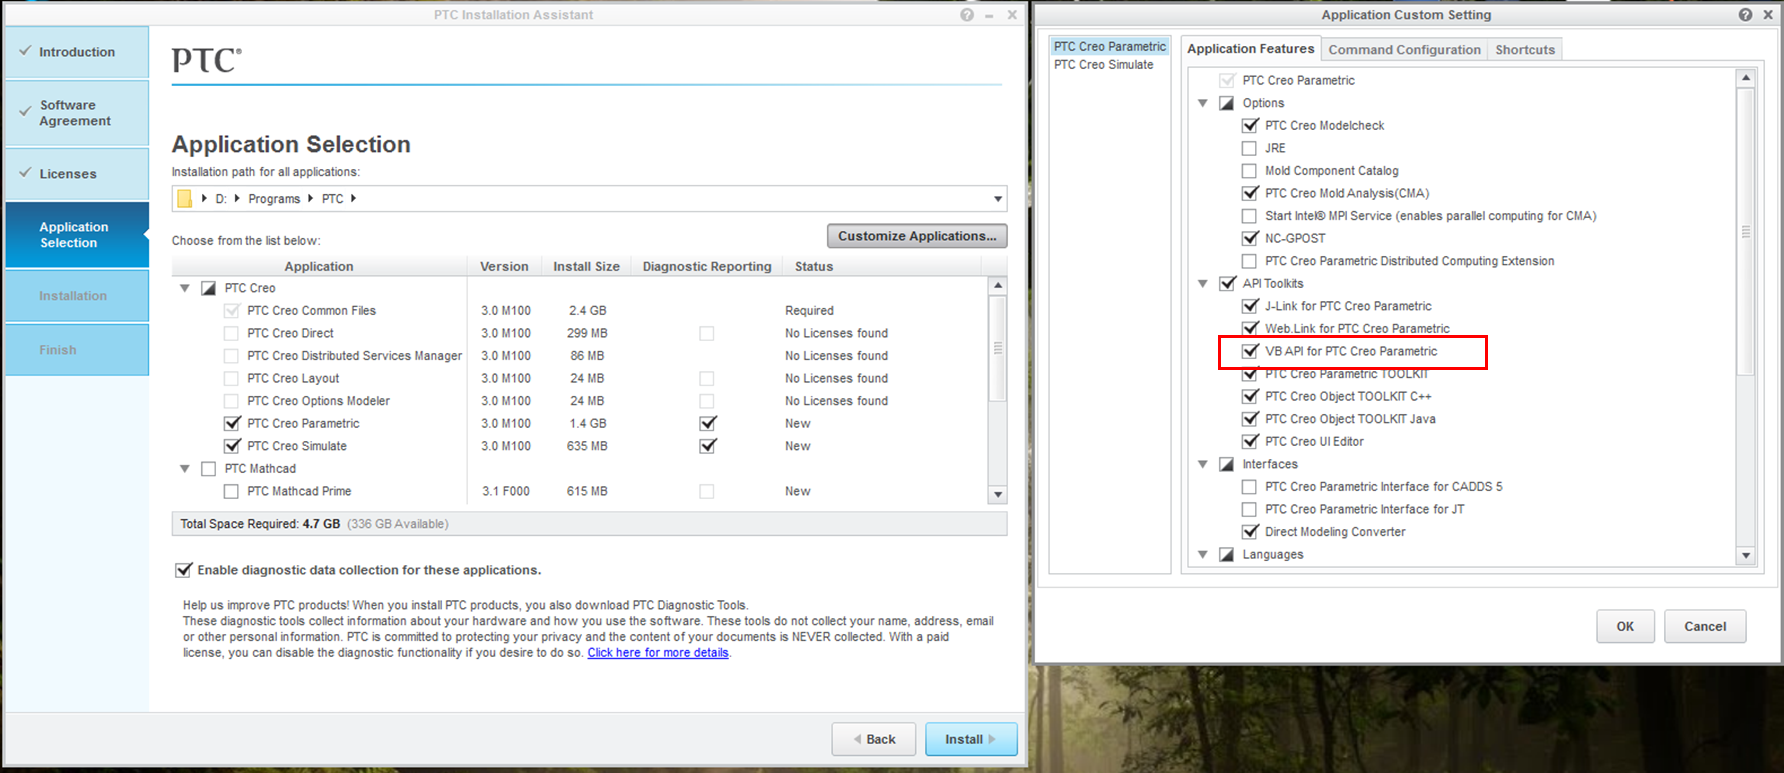Collapse the Languages feature group
Viewport: 1784px width, 773px height.
1203,554
